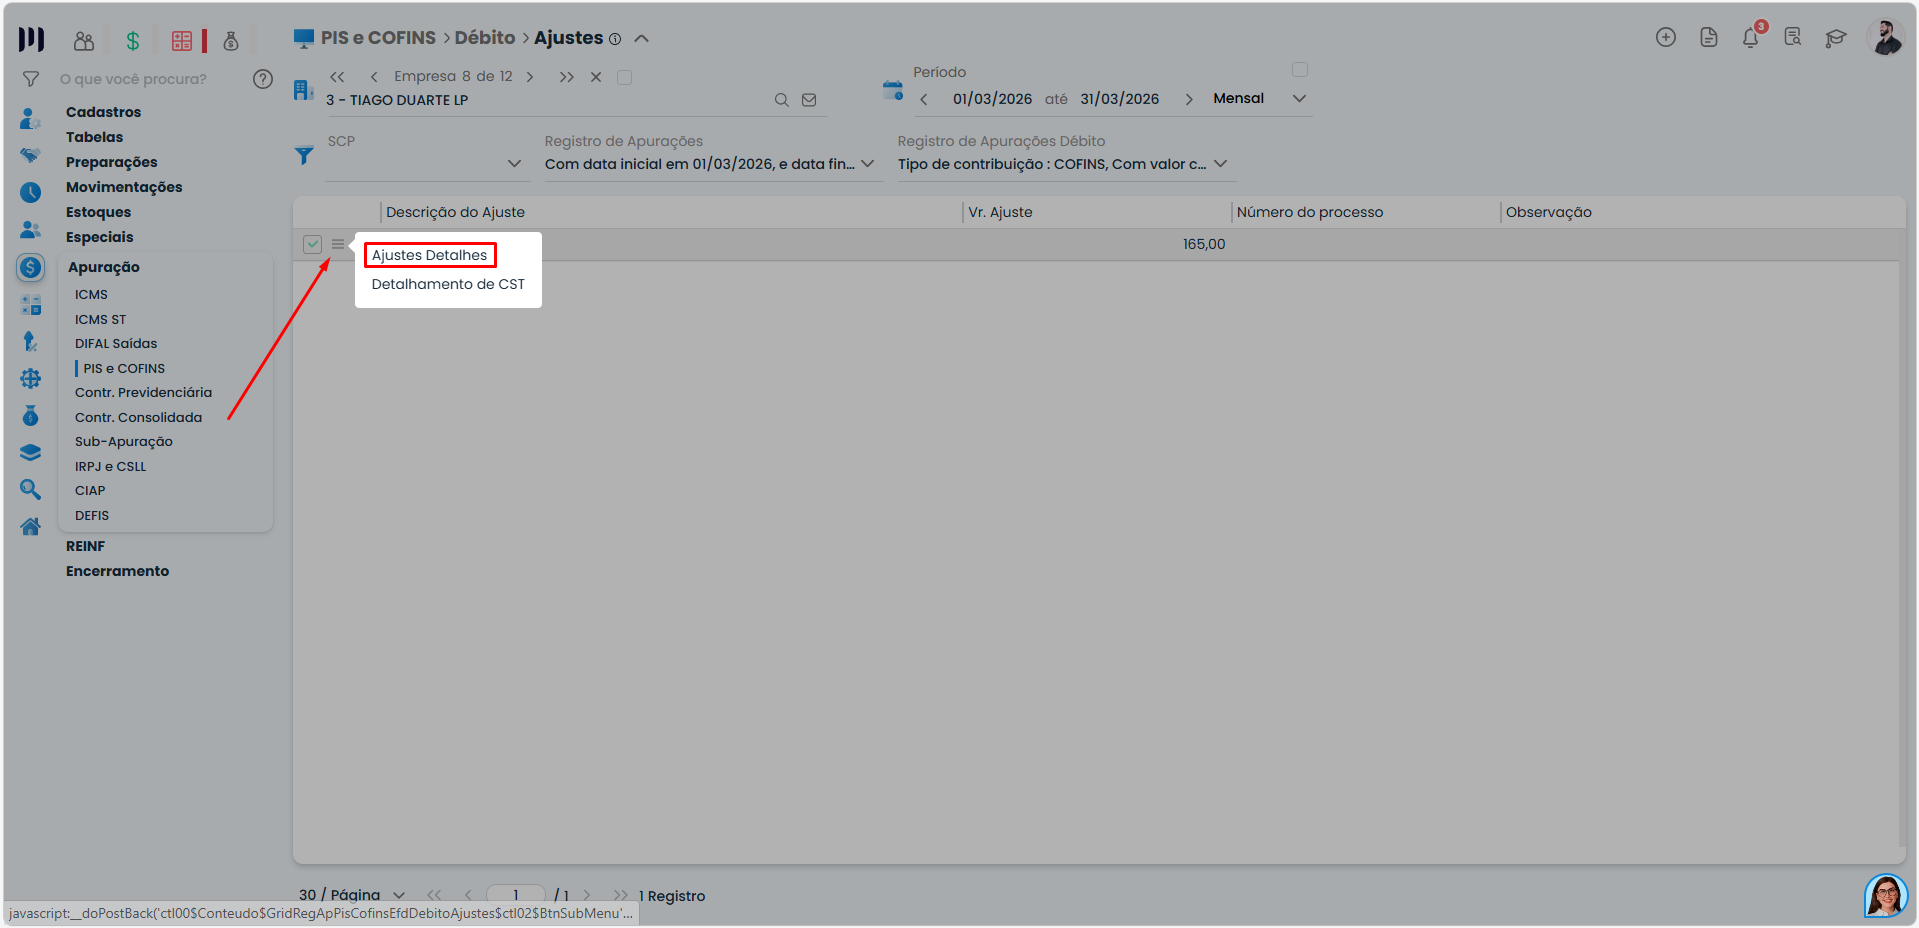1919x928 pixels.
Task: Uncheck the 165,00 adjustment row checkbox
Action: coord(313,244)
